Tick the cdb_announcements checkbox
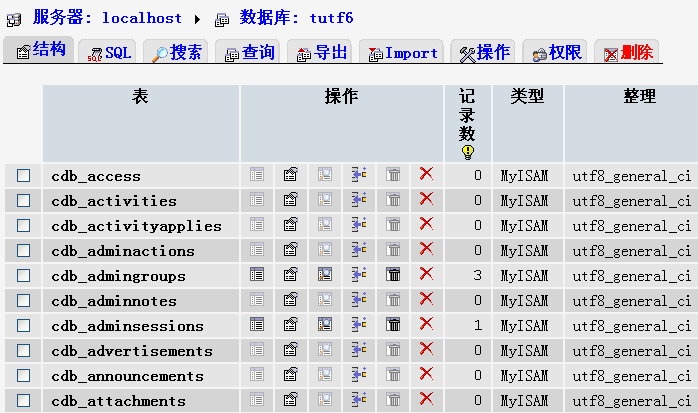Viewport: 698px width, 413px height. point(24,375)
